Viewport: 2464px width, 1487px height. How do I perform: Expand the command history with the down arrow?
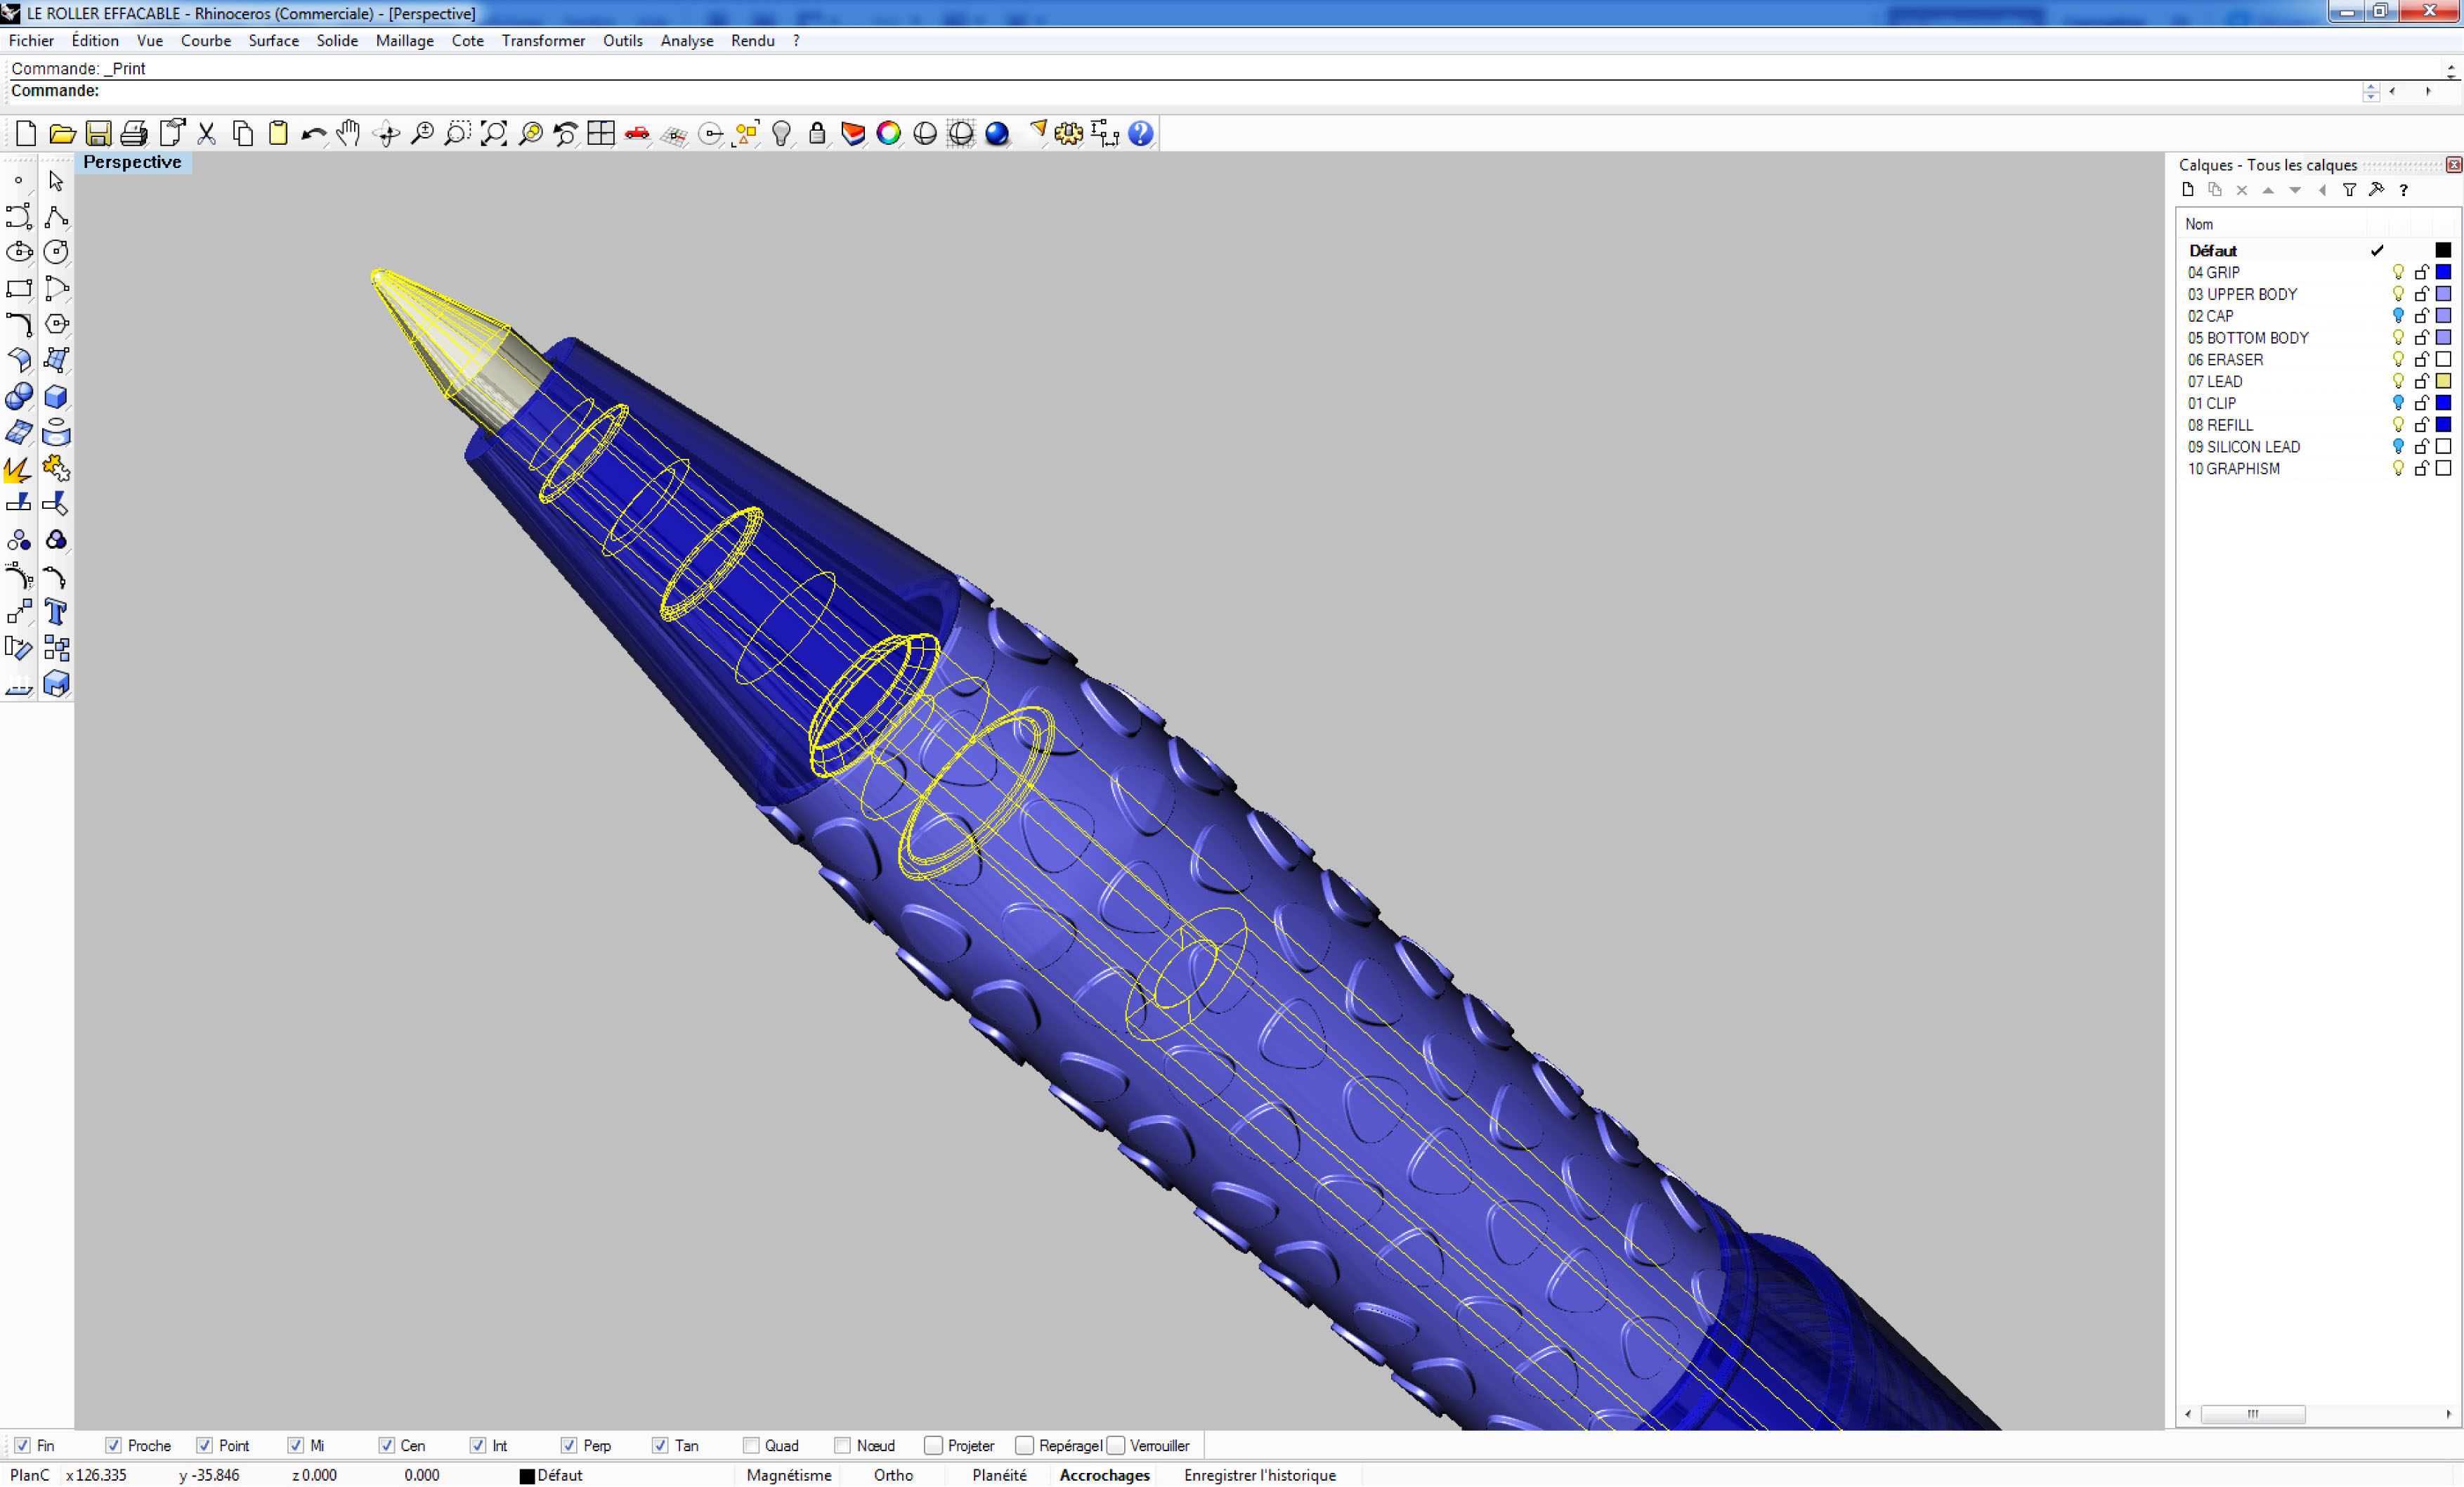(2370, 96)
